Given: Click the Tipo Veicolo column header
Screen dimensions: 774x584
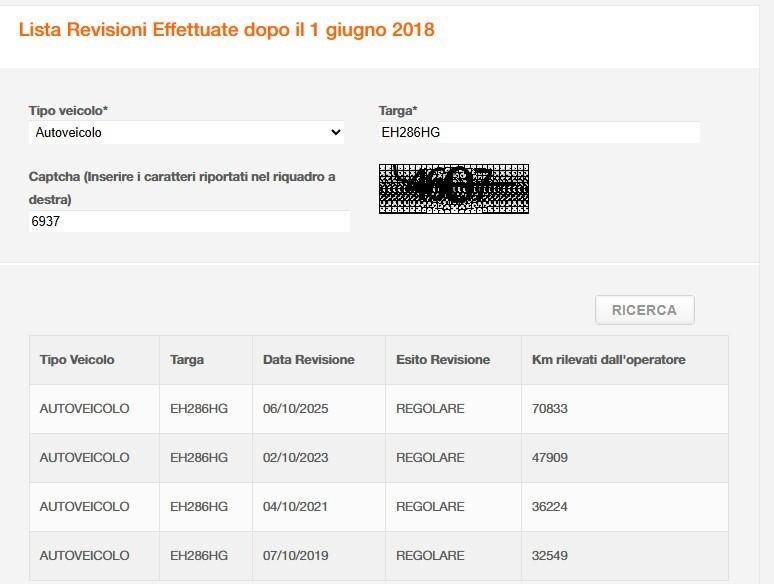Looking at the screenshot, I should [77, 359].
